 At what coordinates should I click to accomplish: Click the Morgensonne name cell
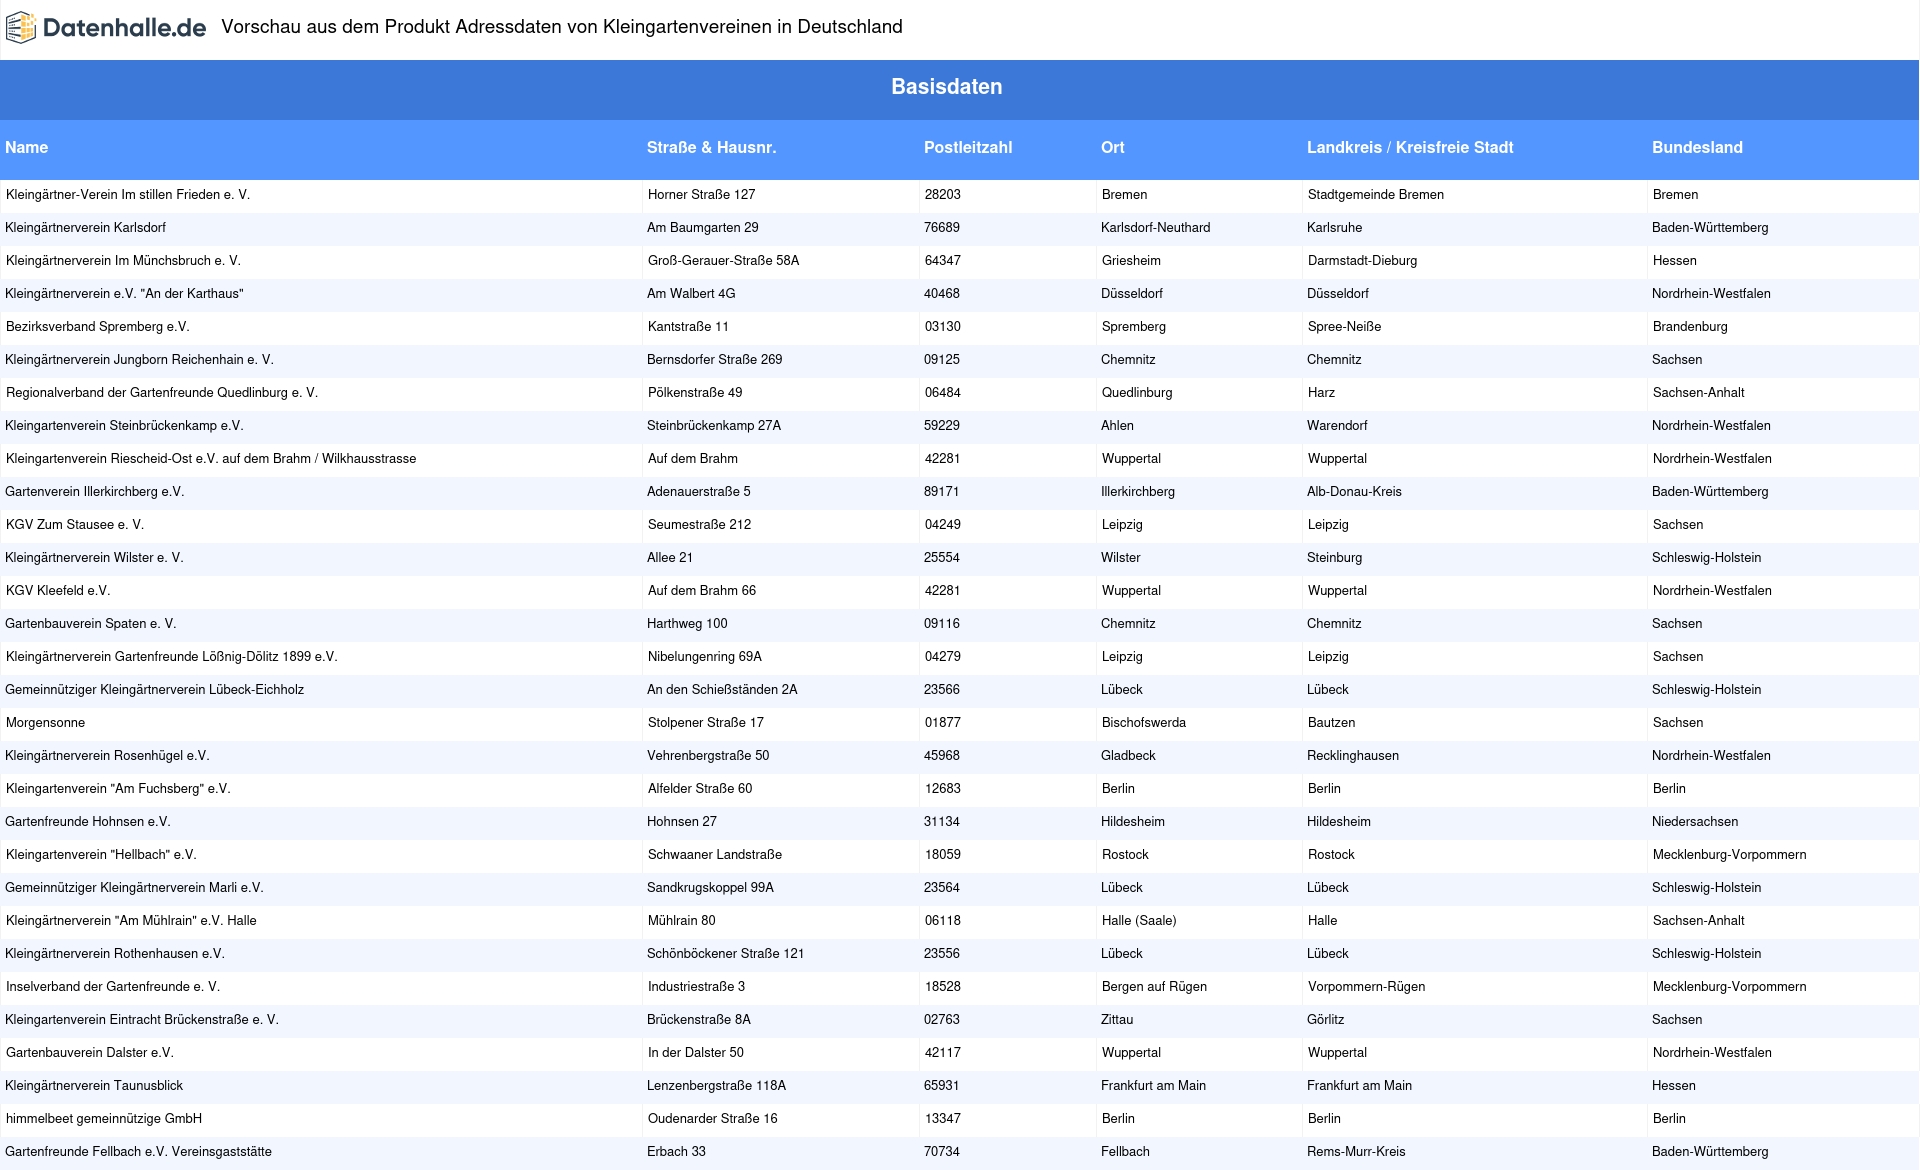(45, 723)
